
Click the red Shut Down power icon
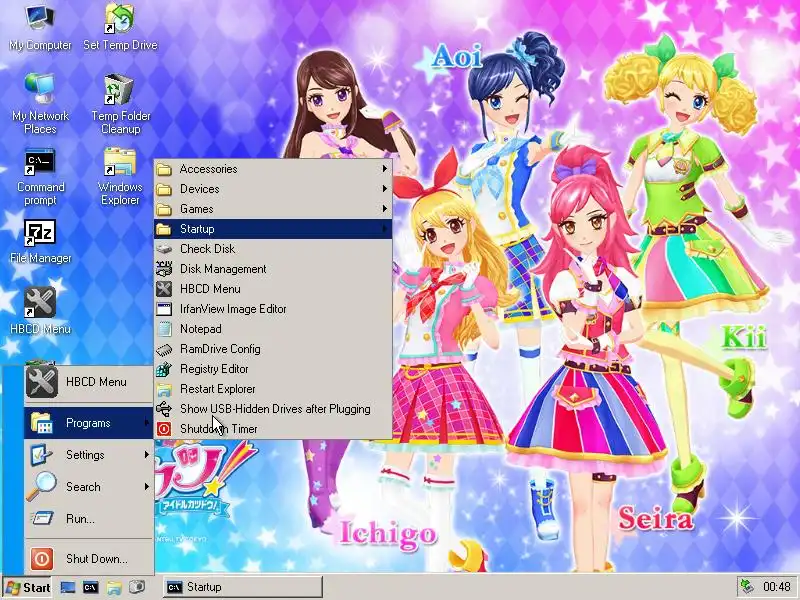41,559
